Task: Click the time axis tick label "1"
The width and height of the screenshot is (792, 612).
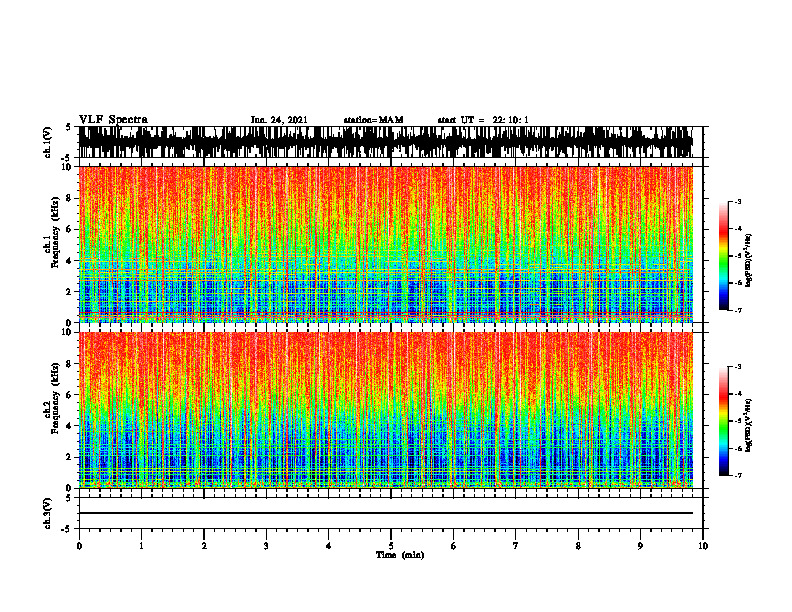Action: [141, 546]
